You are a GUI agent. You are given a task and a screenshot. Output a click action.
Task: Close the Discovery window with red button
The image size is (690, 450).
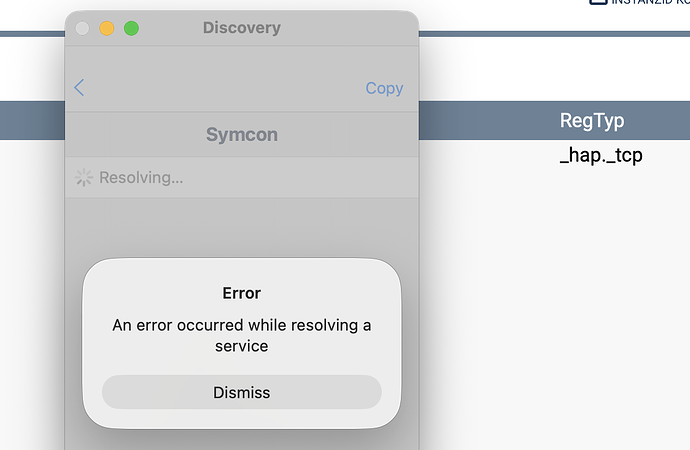[82, 28]
